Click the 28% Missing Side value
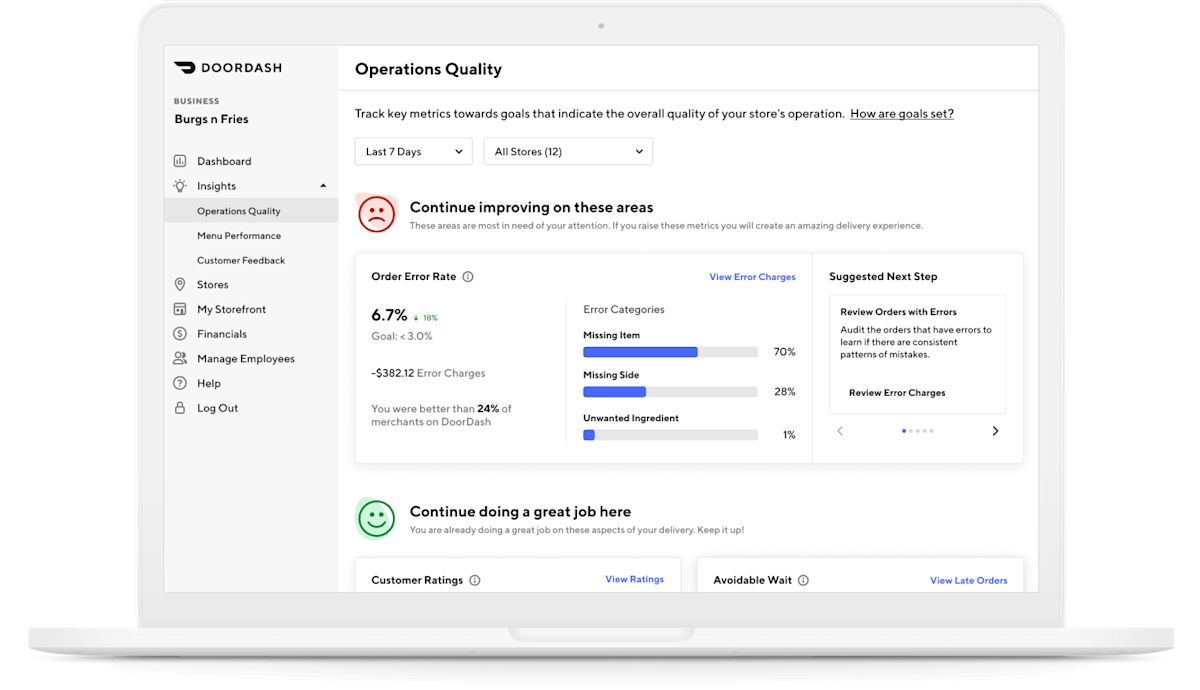The image size is (1200, 690). [x=785, y=392]
